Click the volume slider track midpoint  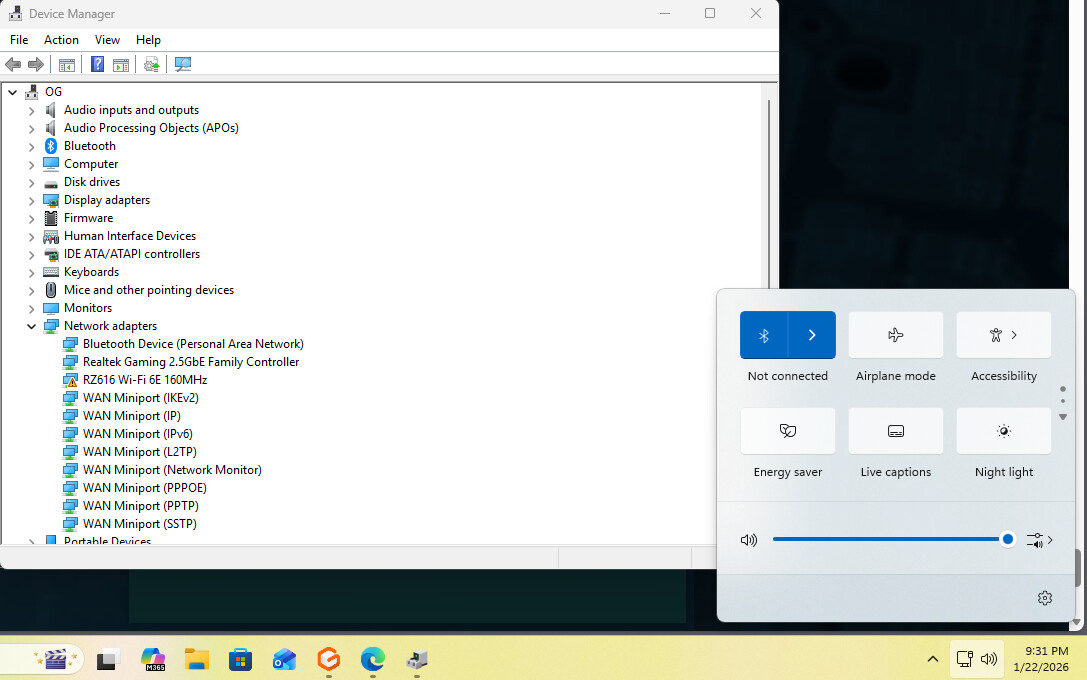(x=890, y=540)
